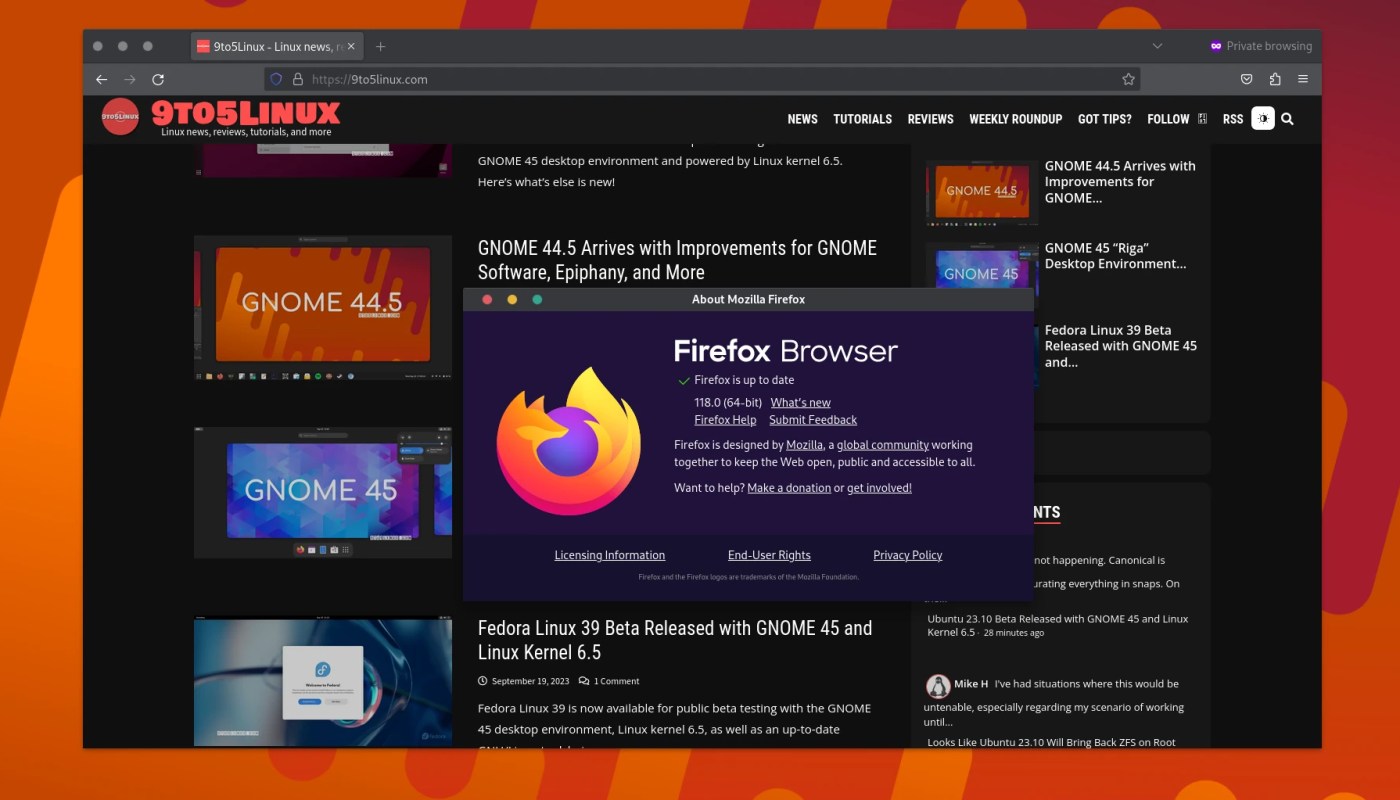Click the 118.0 (64-bit) version text
Viewport: 1400px width, 800px height.
coord(728,402)
